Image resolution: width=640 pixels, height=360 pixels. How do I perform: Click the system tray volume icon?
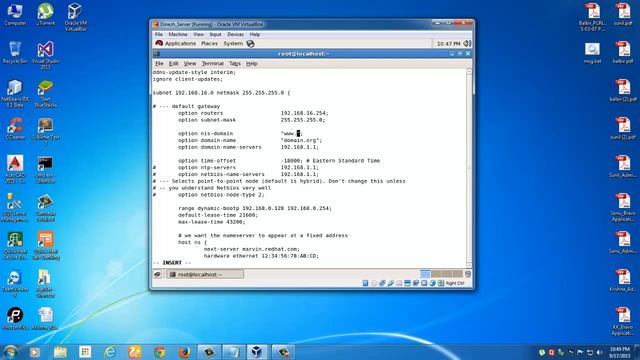click(600, 352)
